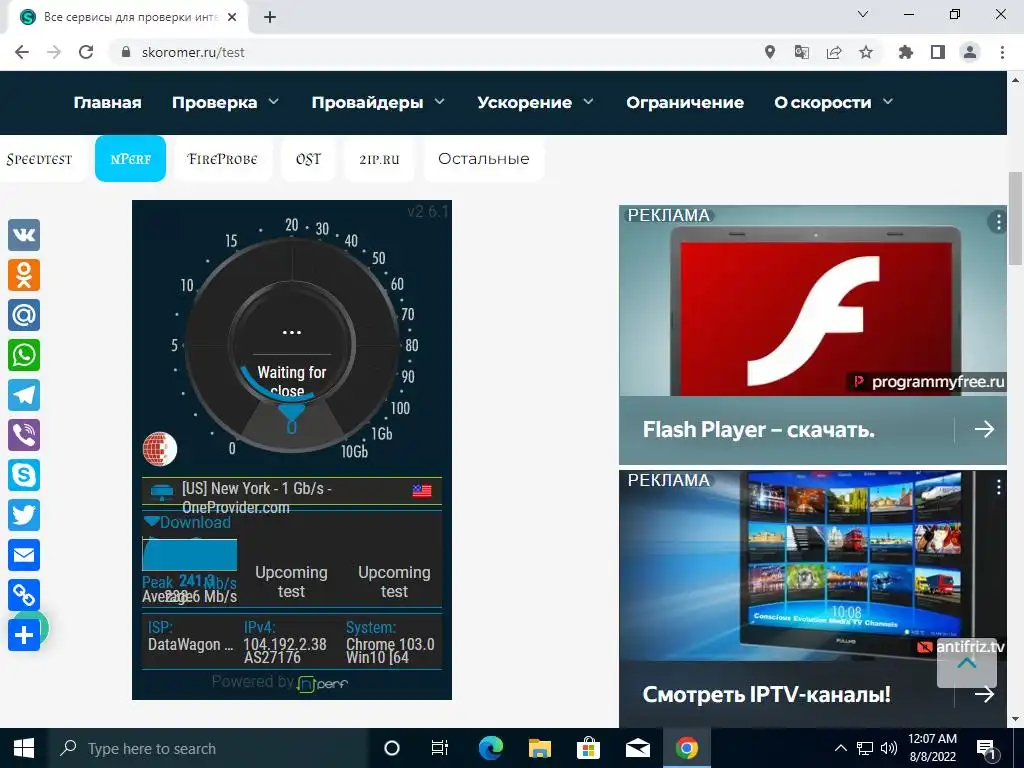
Task: Open IPTV ad options menu
Action: (999, 487)
